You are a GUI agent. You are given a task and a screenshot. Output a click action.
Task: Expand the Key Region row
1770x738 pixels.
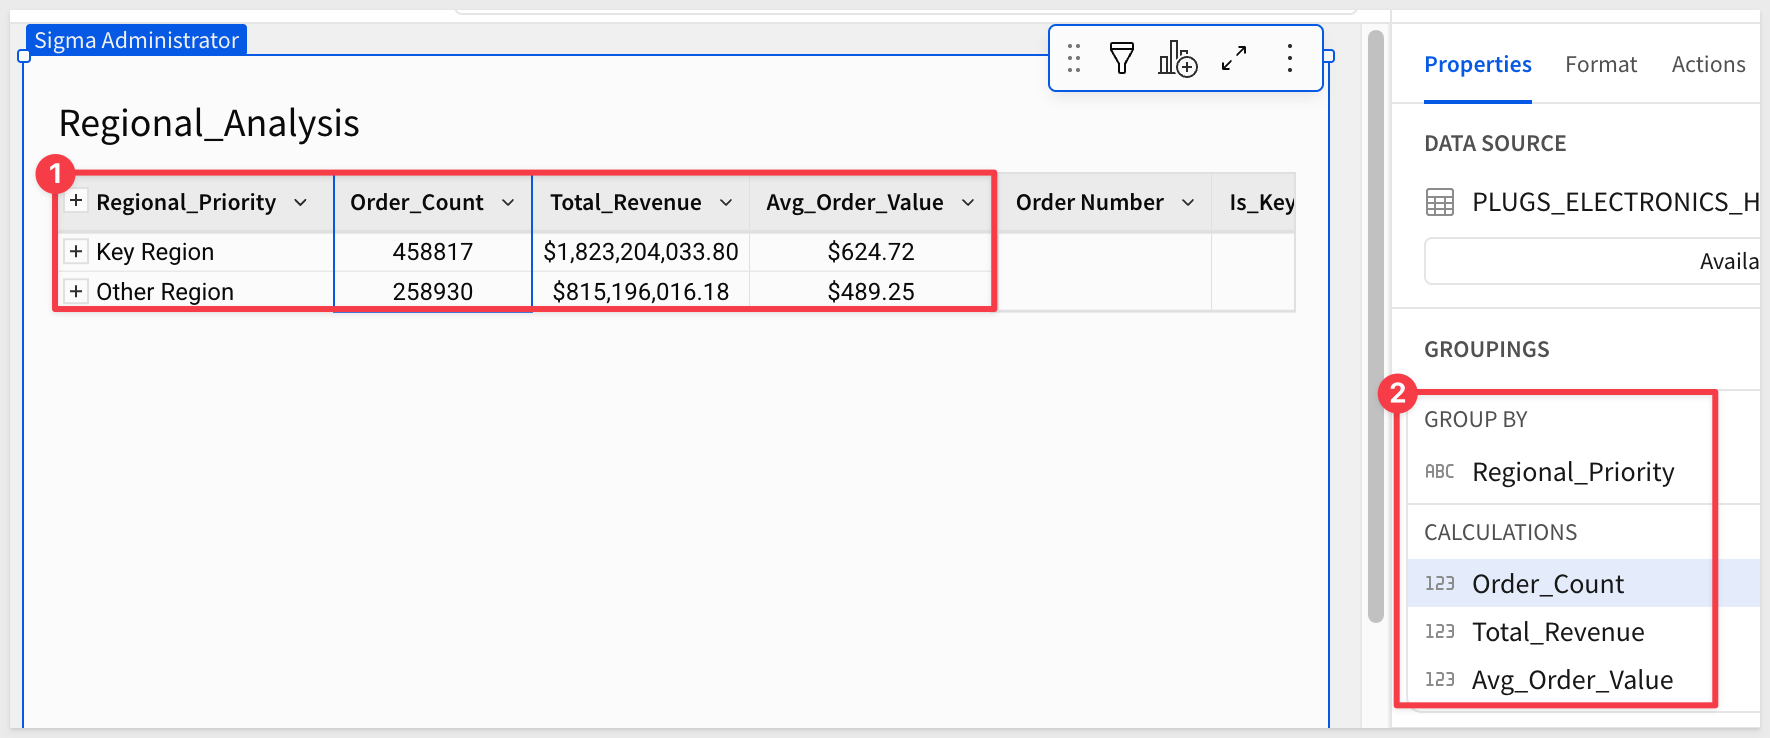point(76,251)
